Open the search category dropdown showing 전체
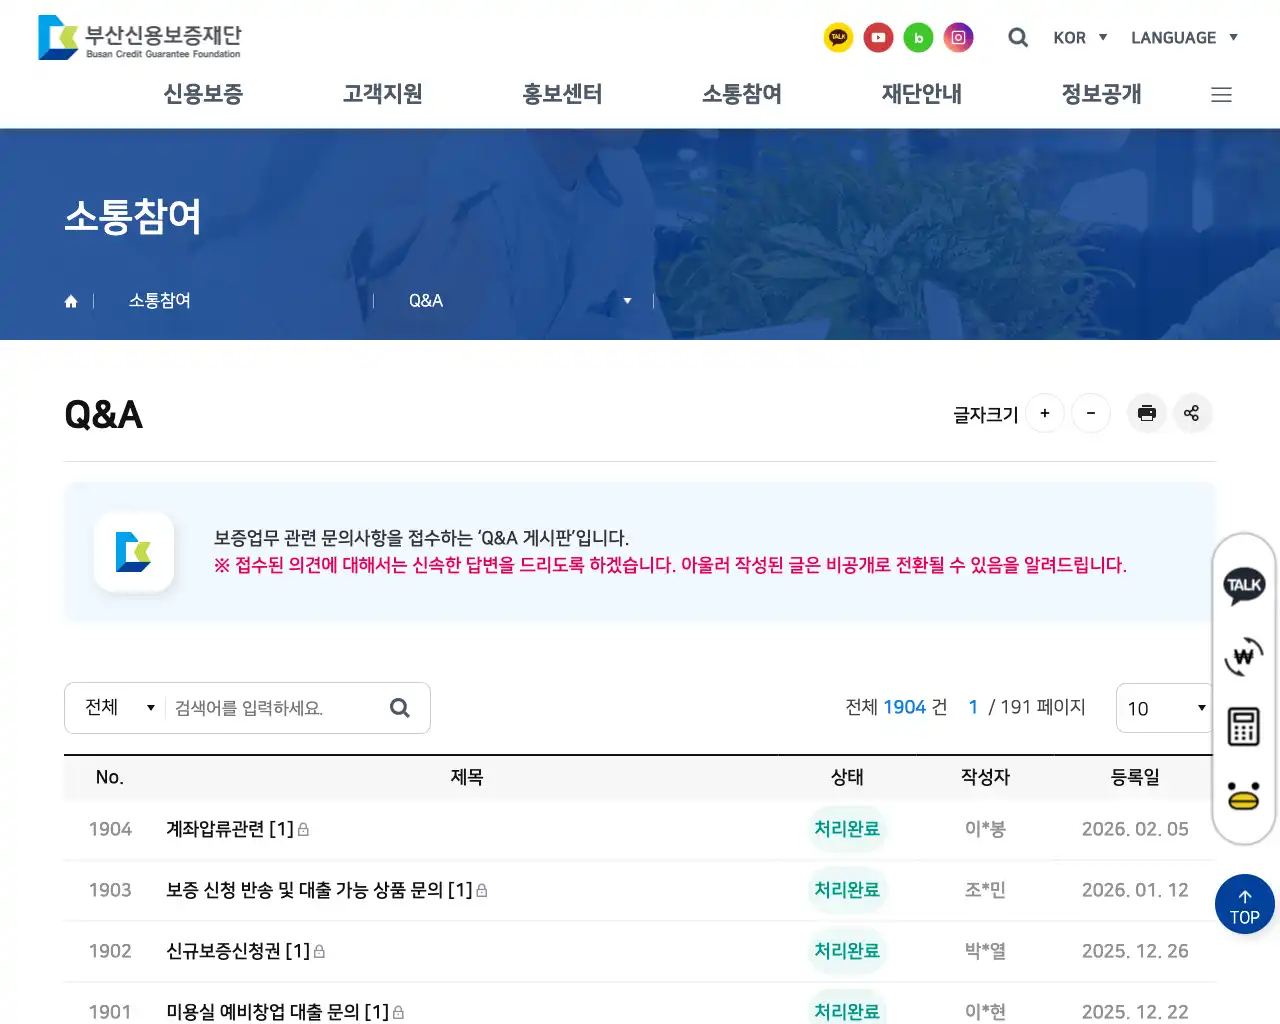 [115, 707]
